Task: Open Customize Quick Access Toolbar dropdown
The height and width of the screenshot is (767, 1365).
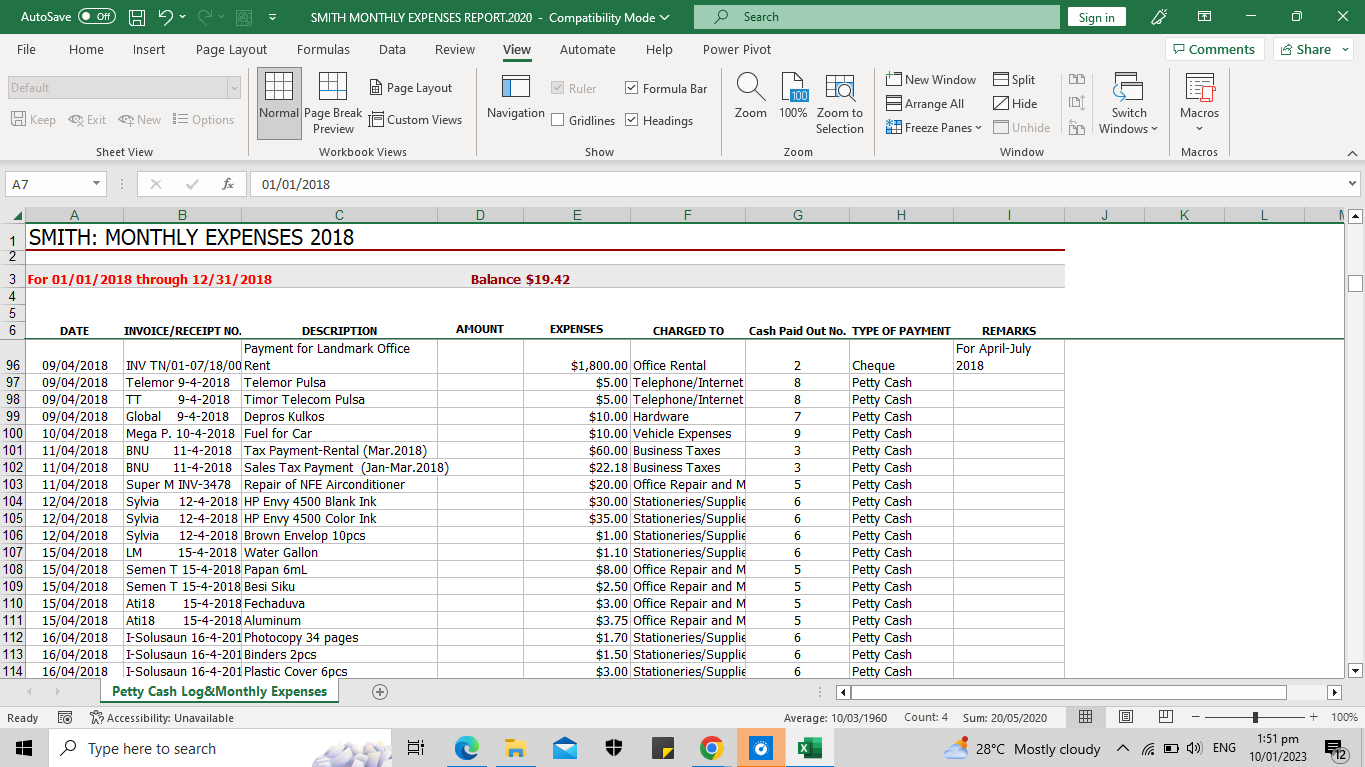Action: (x=272, y=17)
